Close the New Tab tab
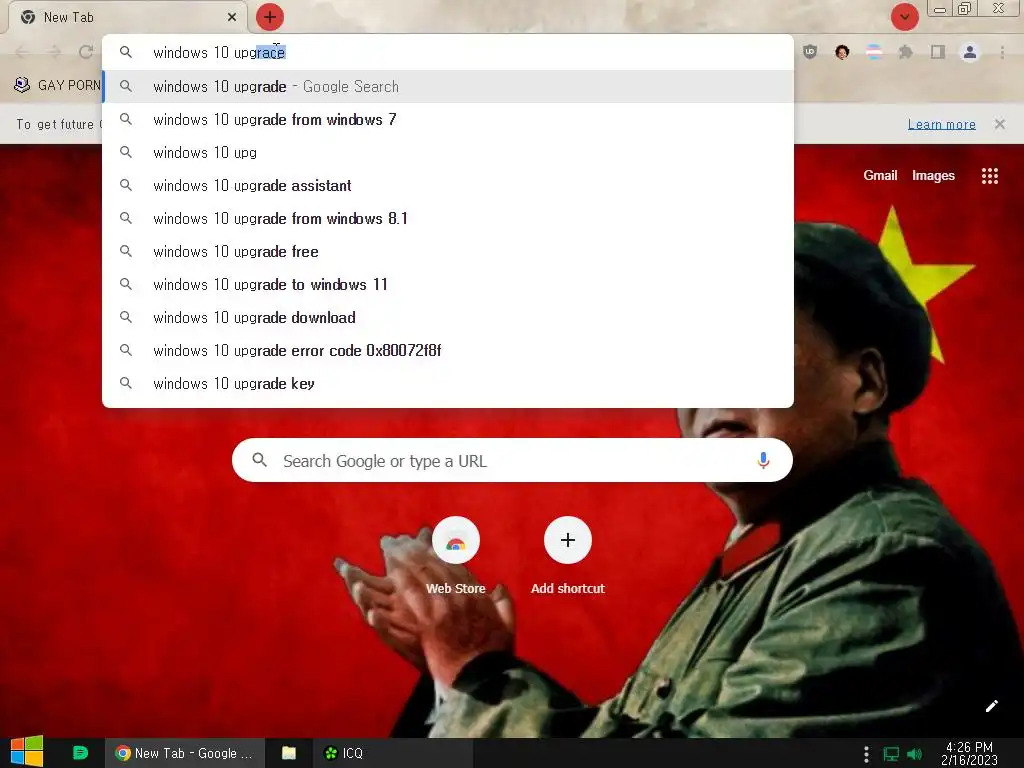 click(232, 18)
